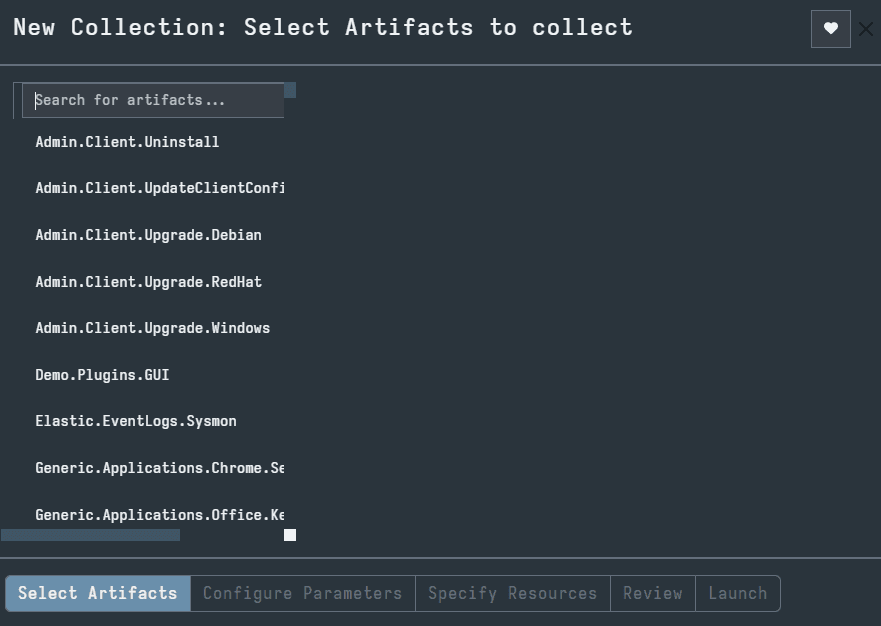This screenshot has width=881, height=626.
Task: Pick the Admin.Client.Upgrade.Debian artifact
Action: [148, 235]
